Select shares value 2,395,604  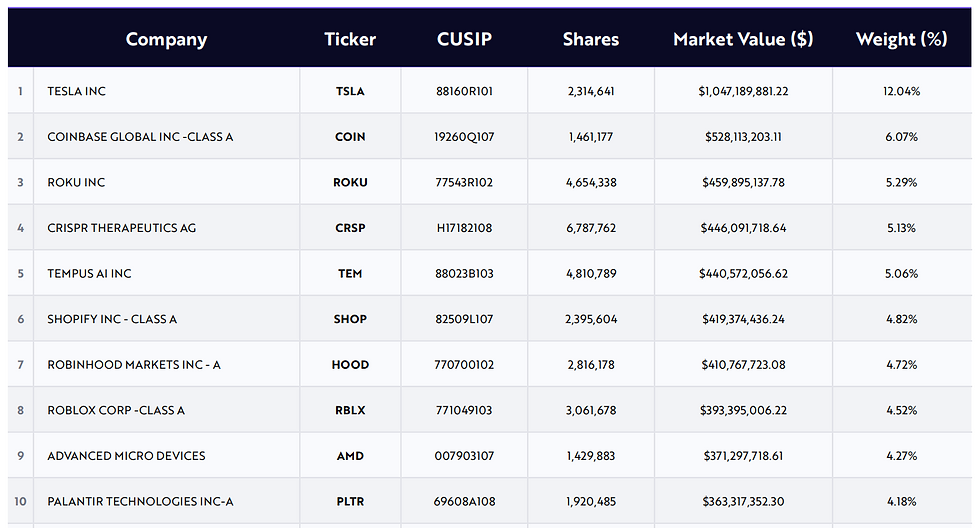[x=591, y=319]
